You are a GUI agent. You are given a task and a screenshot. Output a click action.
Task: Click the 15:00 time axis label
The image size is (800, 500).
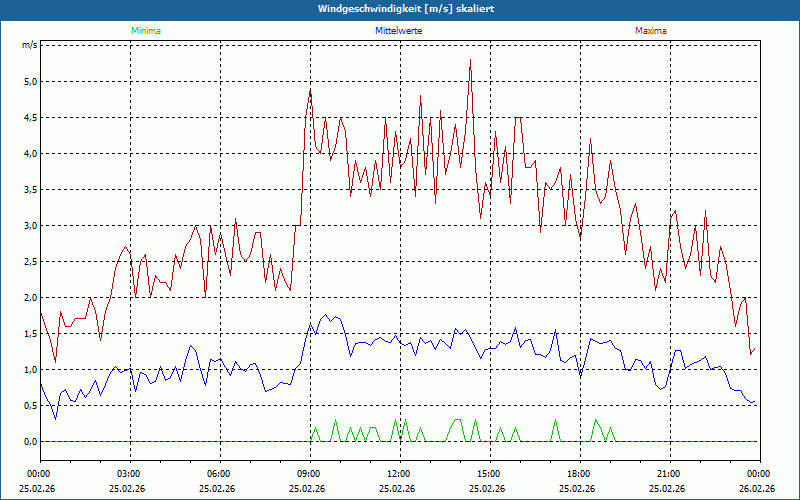click(x=489, y=474)
